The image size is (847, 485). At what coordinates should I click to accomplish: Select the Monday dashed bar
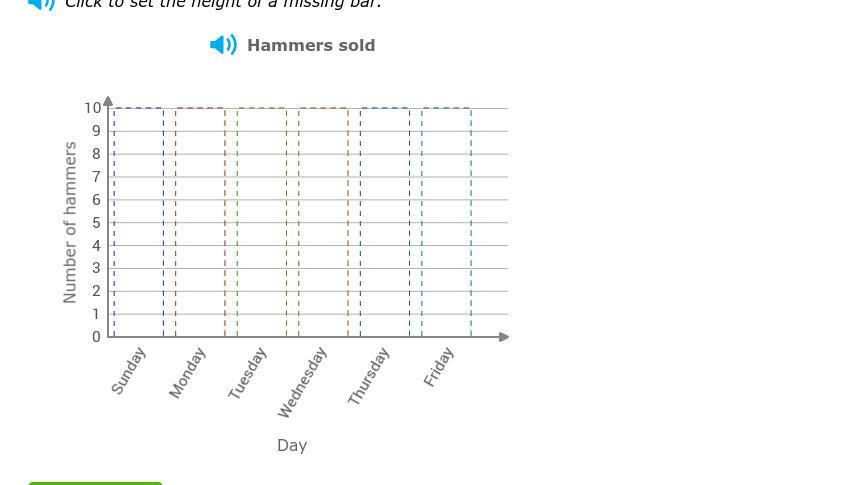tap(200, 222)
